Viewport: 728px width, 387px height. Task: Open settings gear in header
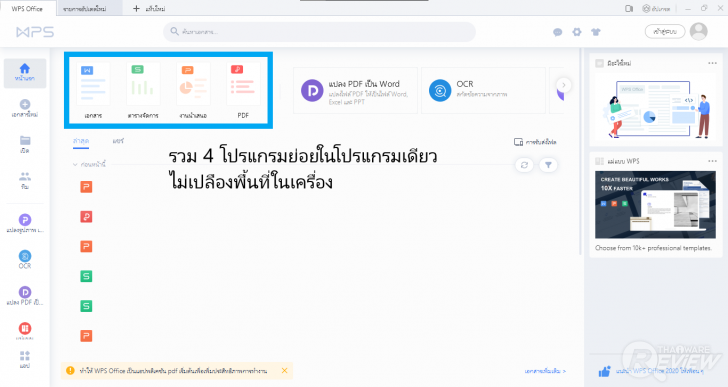pos(577,32)
